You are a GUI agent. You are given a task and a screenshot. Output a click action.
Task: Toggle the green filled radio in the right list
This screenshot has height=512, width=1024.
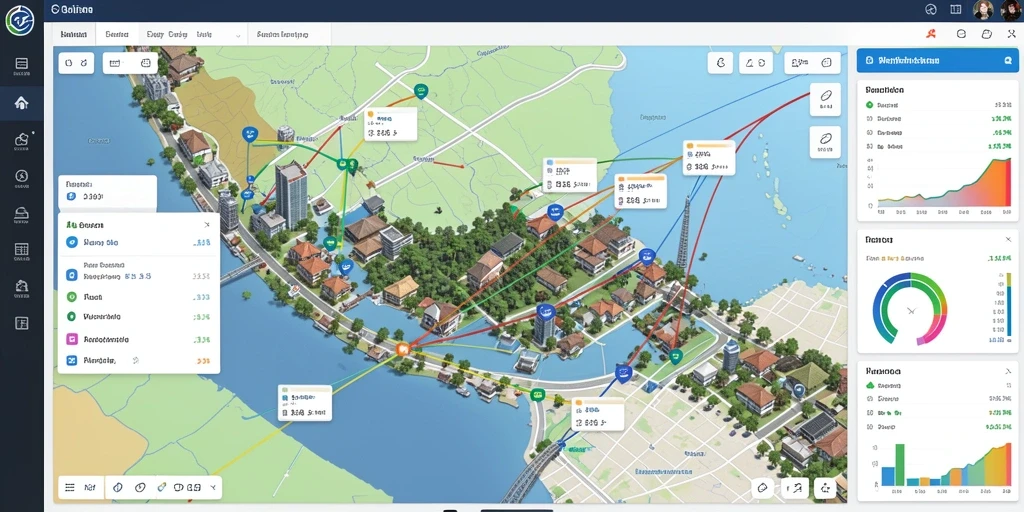coord(869,104)
